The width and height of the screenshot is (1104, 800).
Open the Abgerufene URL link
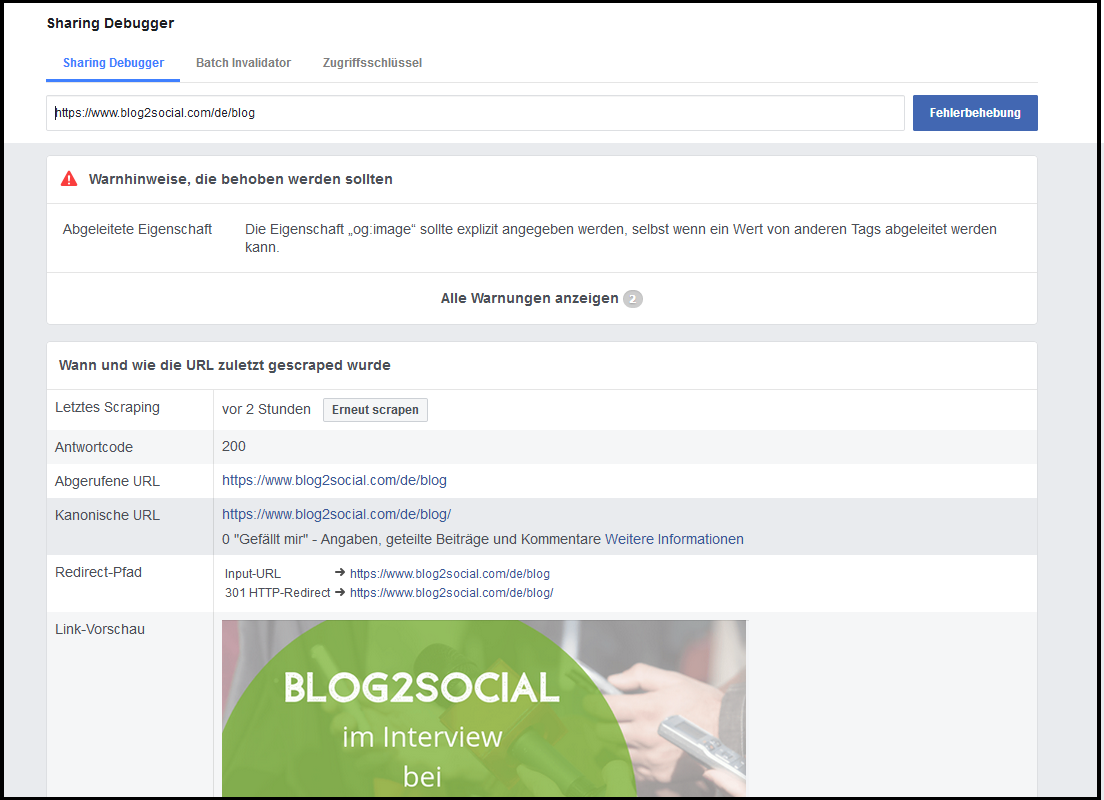[334, 480]
